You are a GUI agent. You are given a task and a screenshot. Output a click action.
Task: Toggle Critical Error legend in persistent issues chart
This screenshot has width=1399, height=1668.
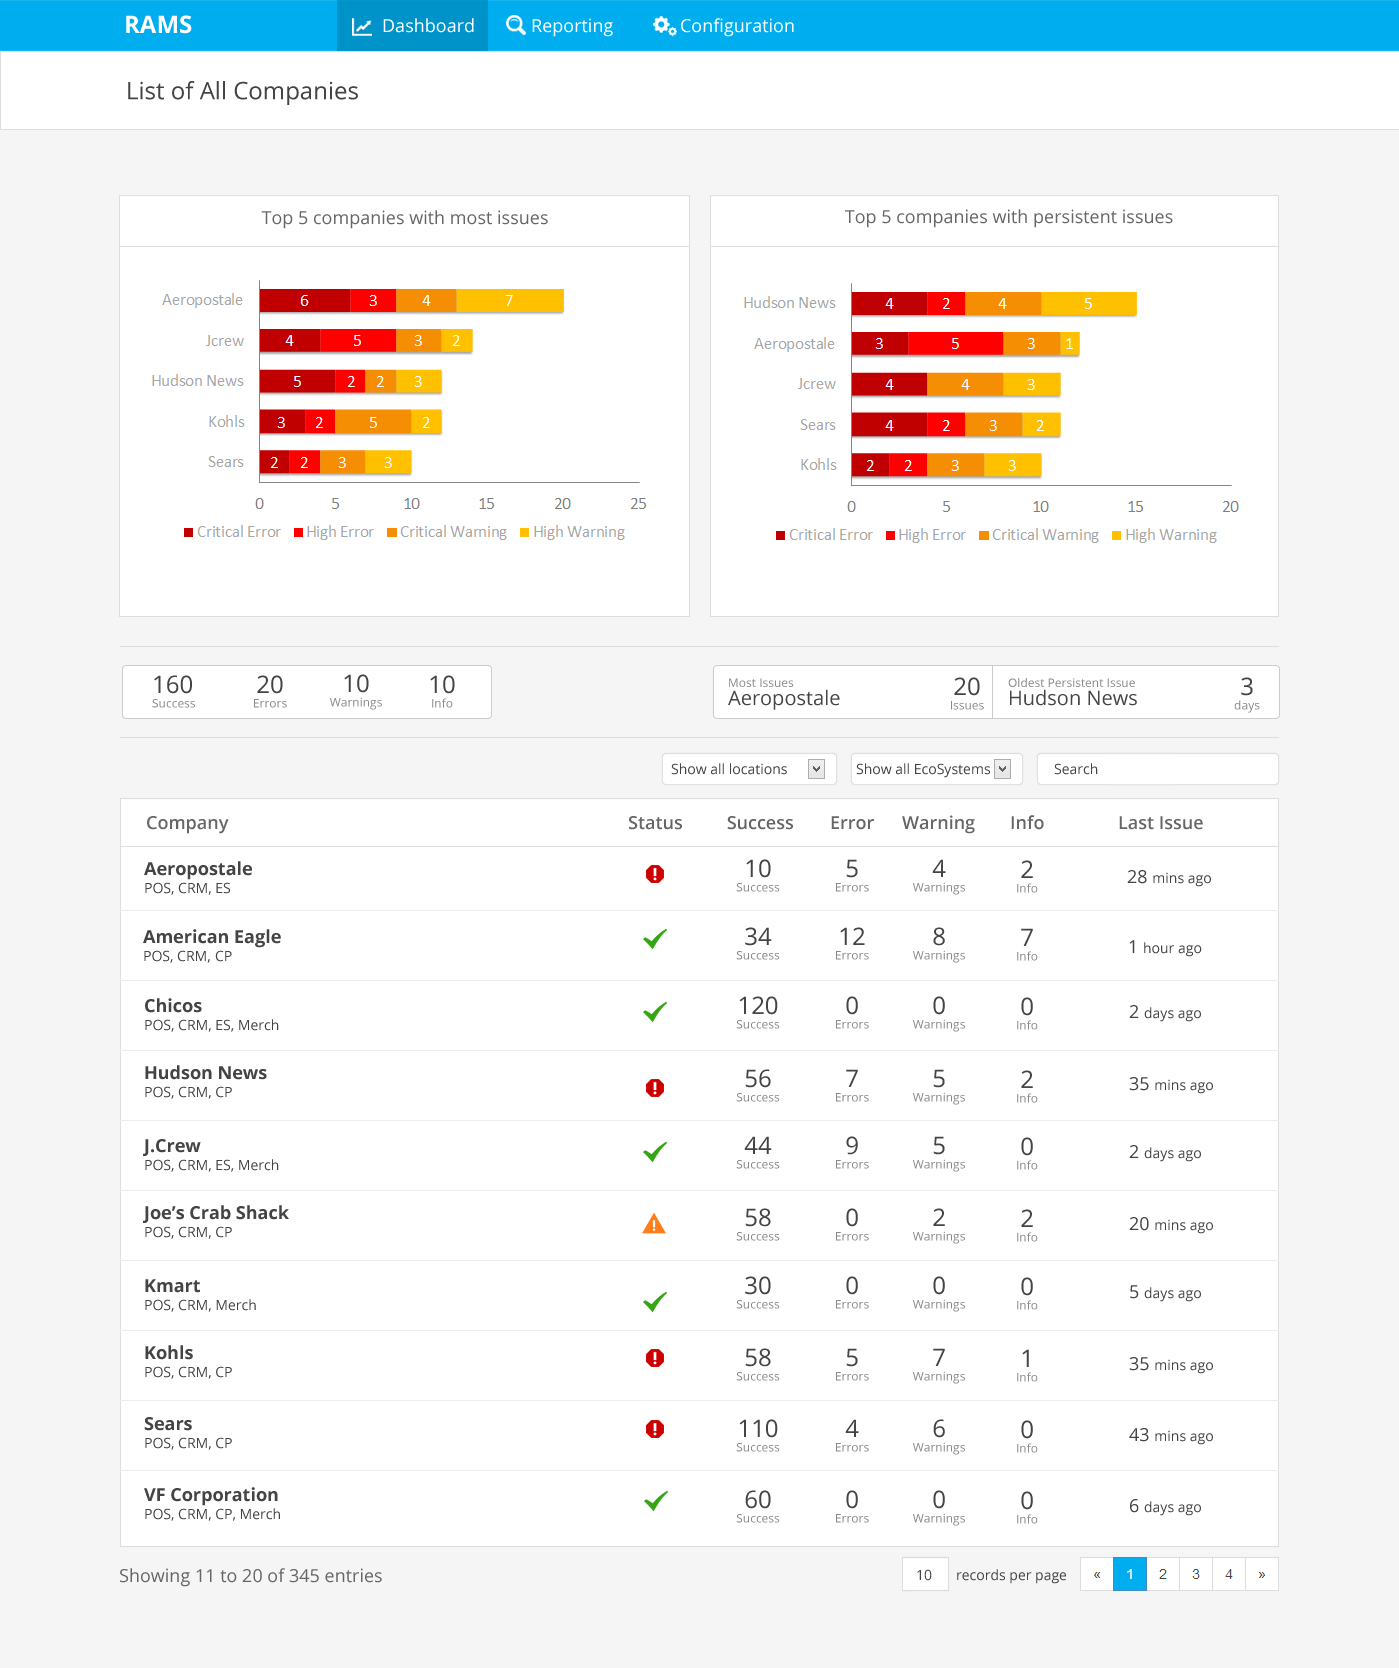(x=824, y=535)
